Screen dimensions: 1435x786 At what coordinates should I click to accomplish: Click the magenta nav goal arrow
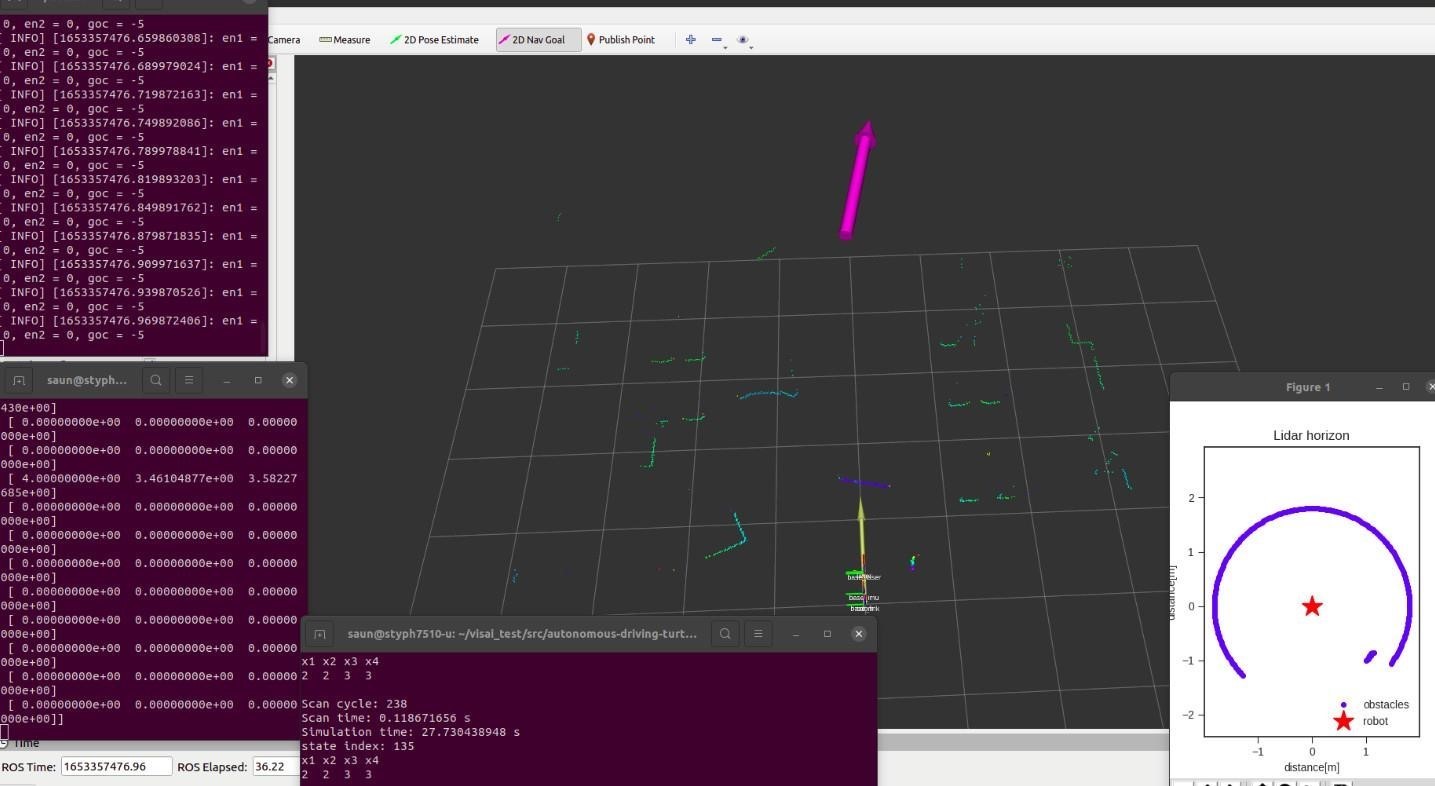point(857,180)
